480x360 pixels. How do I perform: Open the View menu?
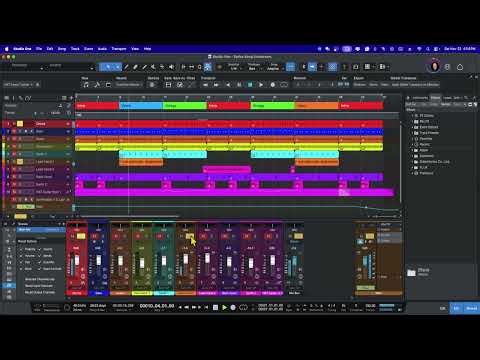coord(135,49)
